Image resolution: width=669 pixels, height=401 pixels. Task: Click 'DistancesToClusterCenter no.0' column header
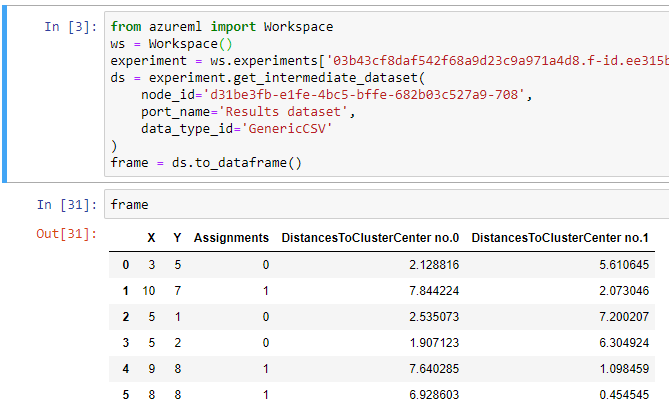[370, 238]
